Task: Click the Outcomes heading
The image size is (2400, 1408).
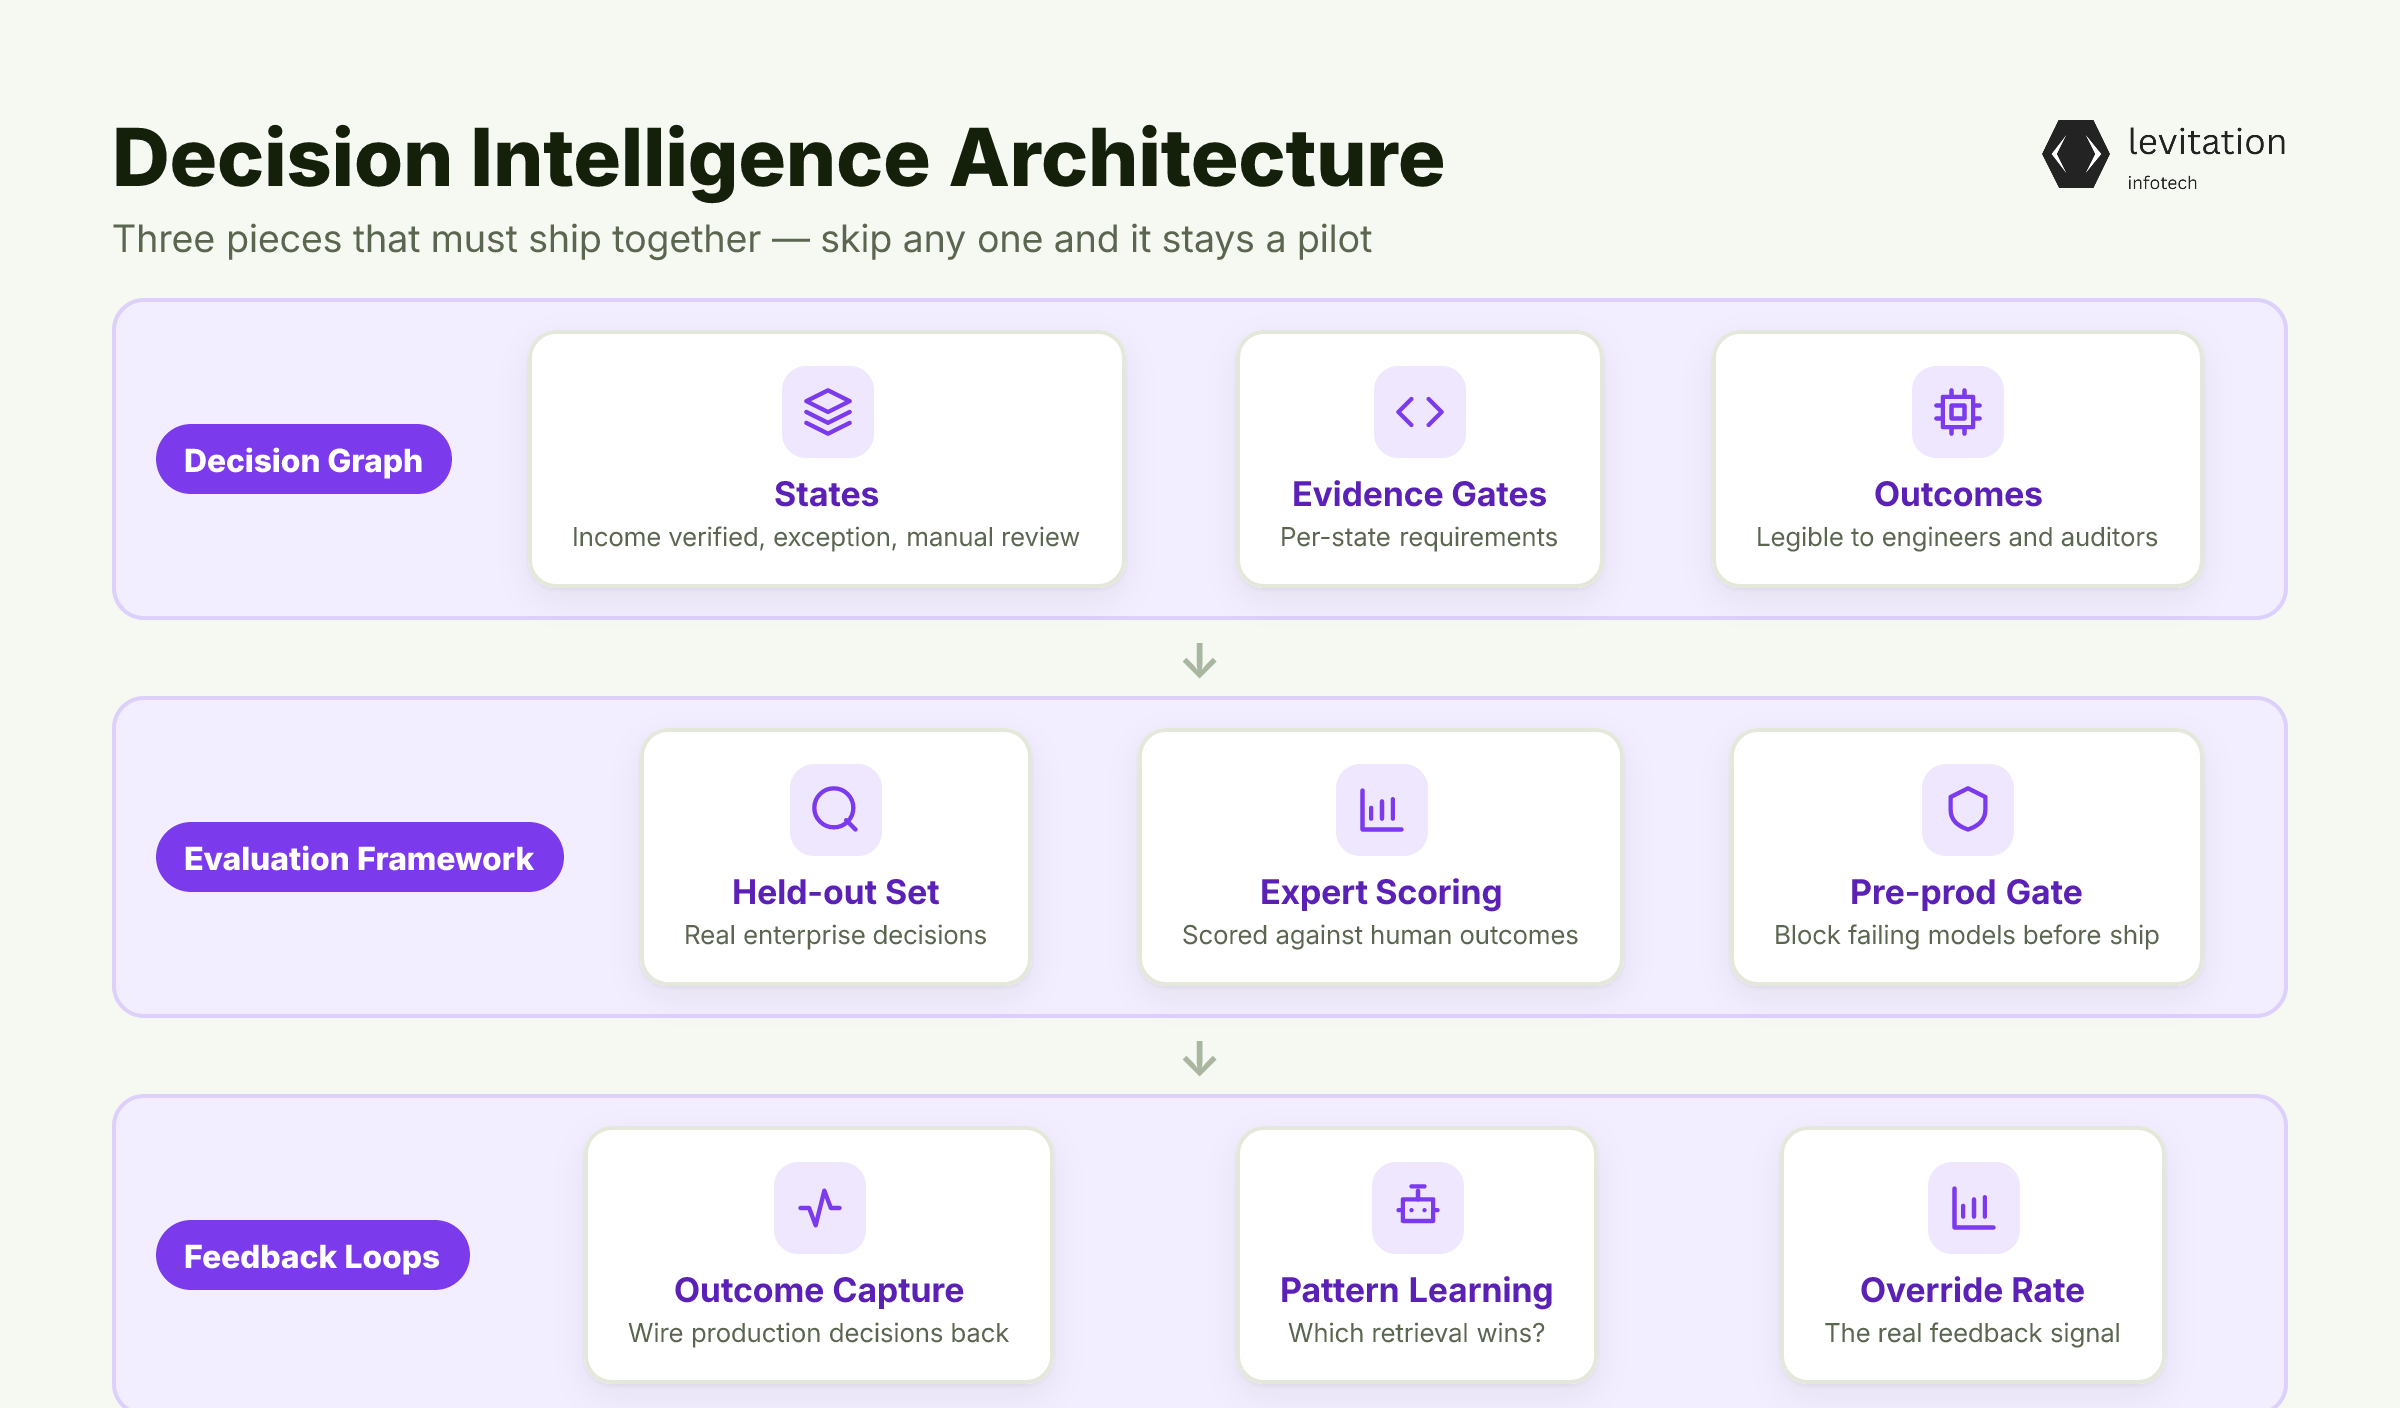Action: [1958, 494]
